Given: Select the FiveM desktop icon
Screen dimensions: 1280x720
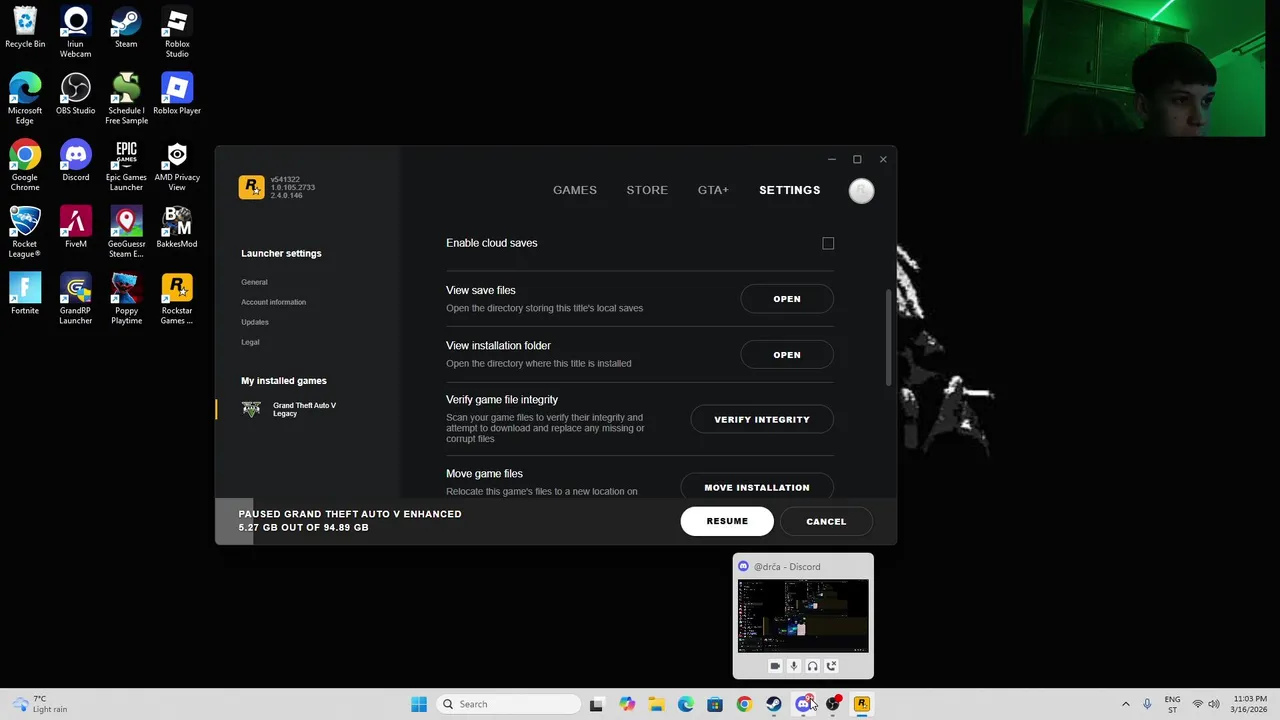Looking at the screenshot, I should [75, 228].
